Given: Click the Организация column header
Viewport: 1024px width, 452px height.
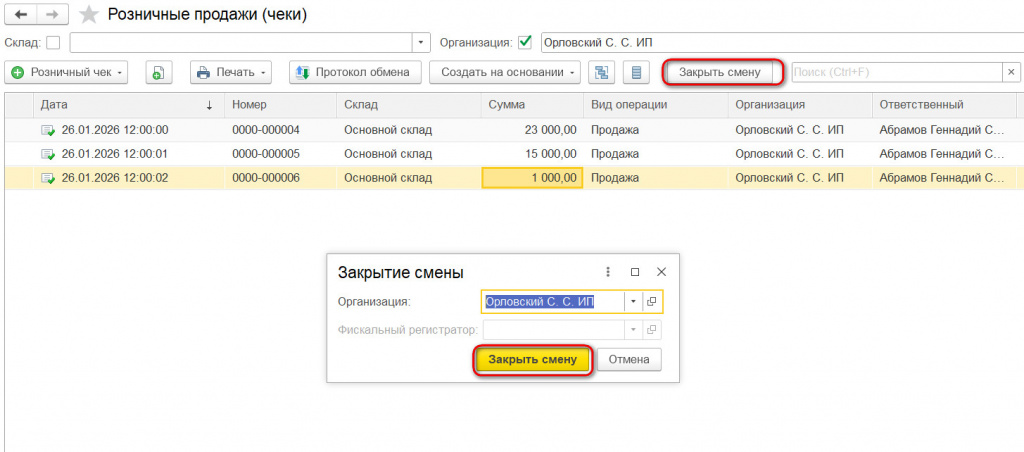Looking at the screenshot, I should [x=800, y=105].
